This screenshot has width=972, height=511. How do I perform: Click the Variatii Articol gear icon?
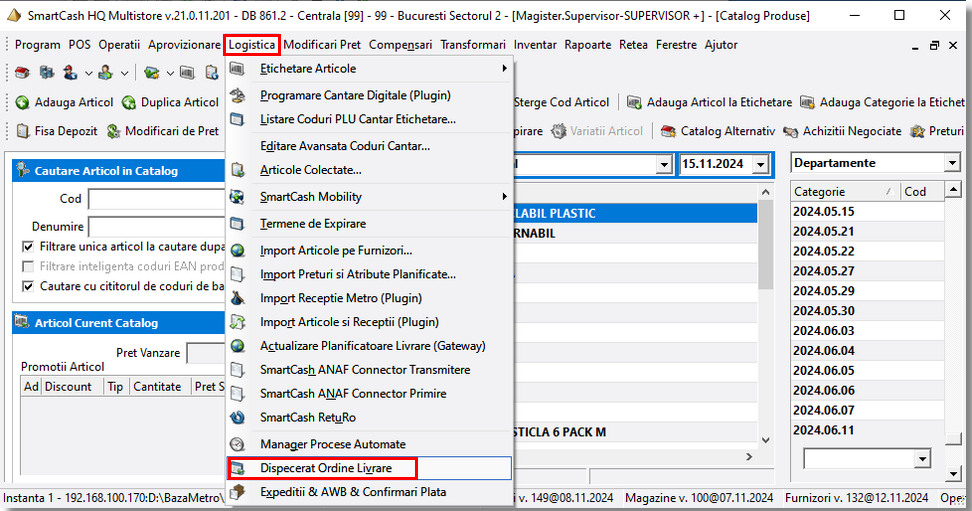559,131
